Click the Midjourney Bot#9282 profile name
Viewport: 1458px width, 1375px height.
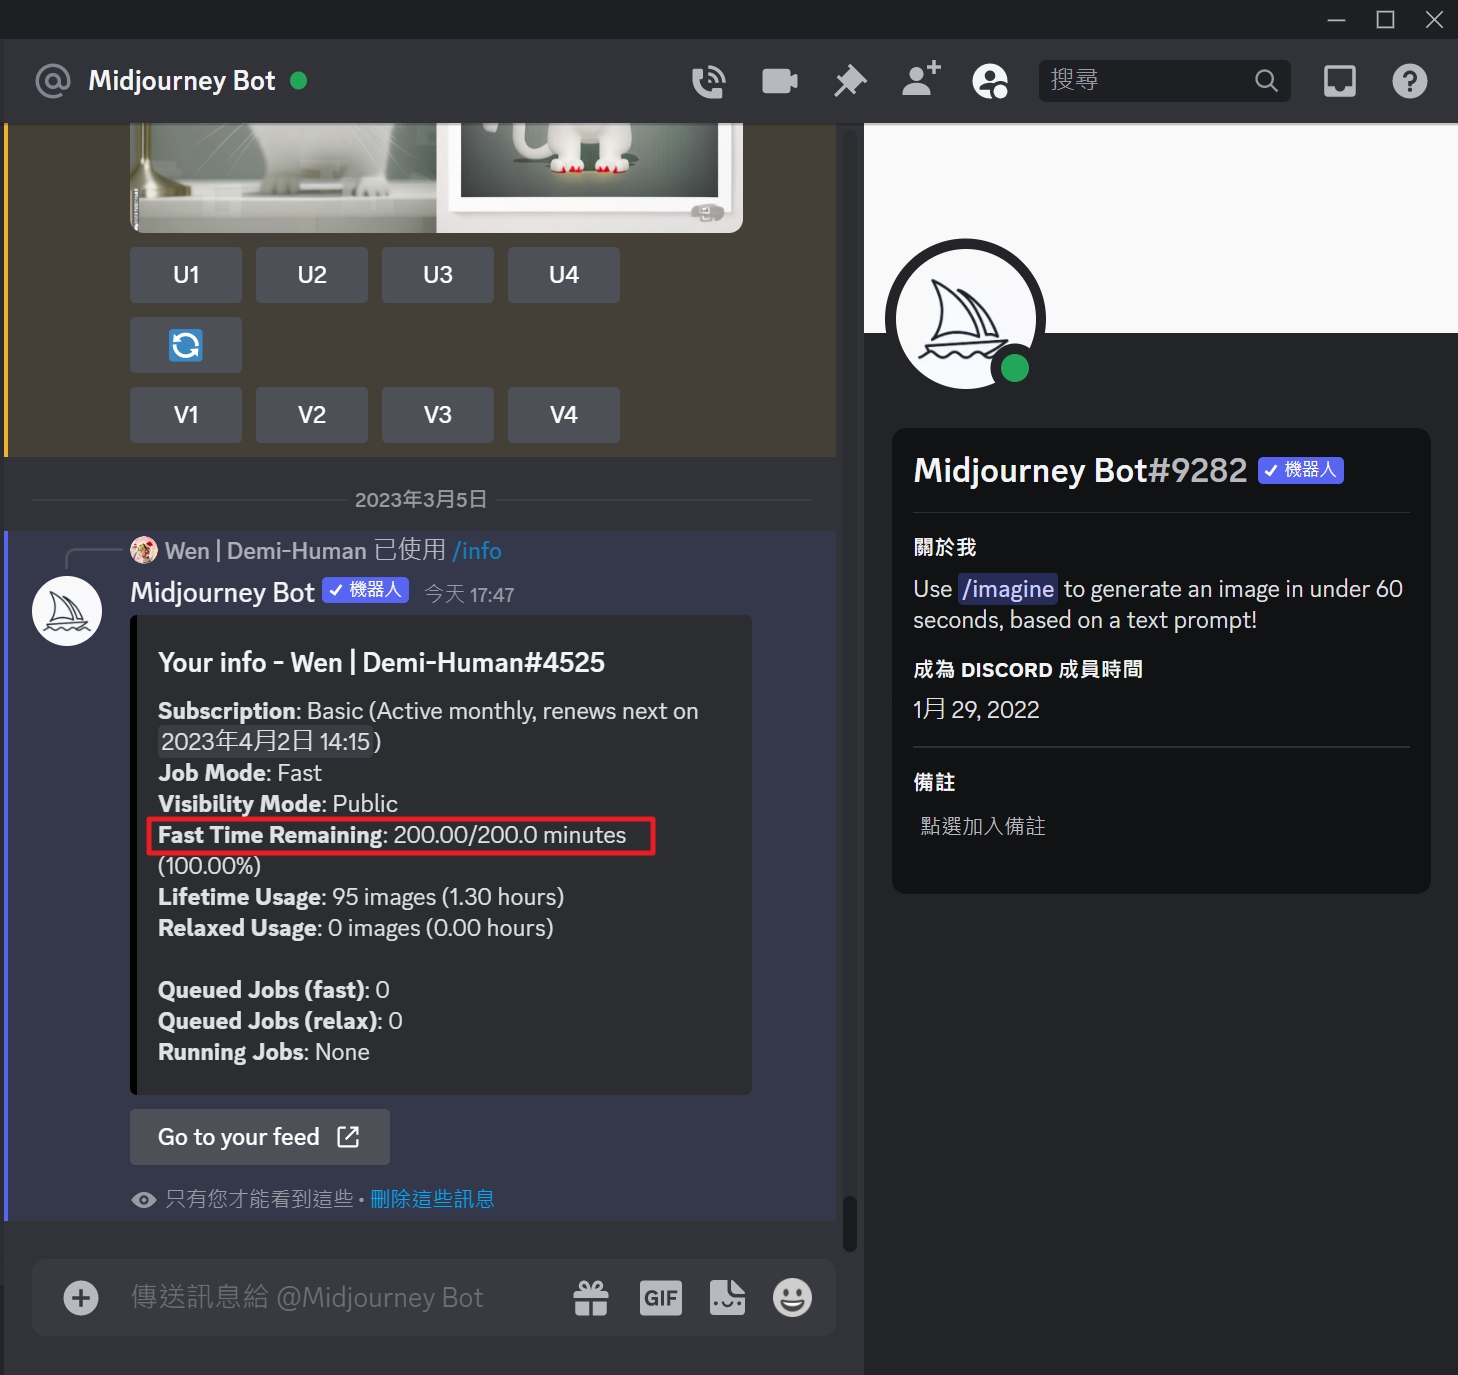pos(1080,470)
